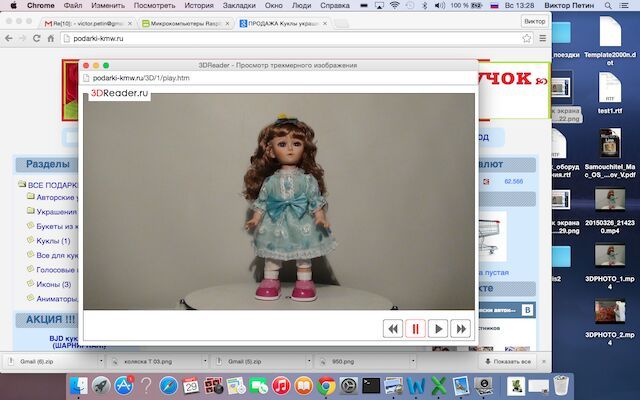Click the doll 3D image in viewer
This screenshot has height=400, width=640.
click(x=279, y=202)
